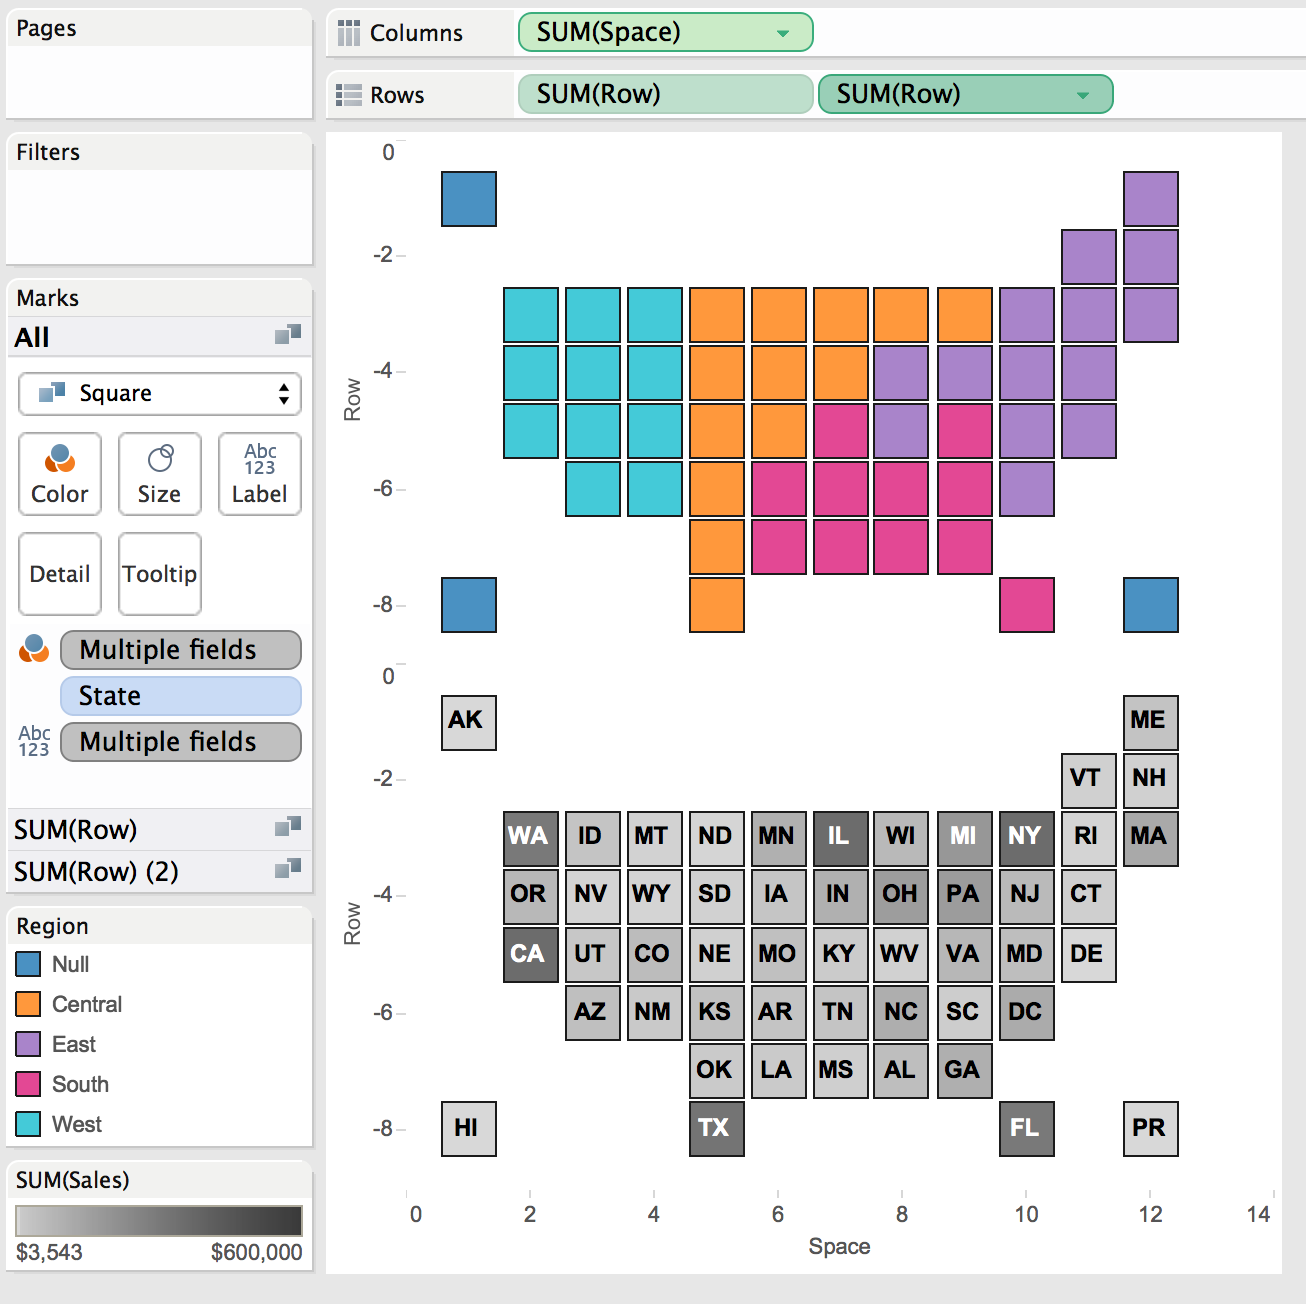
Task: Open the Color shelf on the Marks card
Action: click(59, 473)
